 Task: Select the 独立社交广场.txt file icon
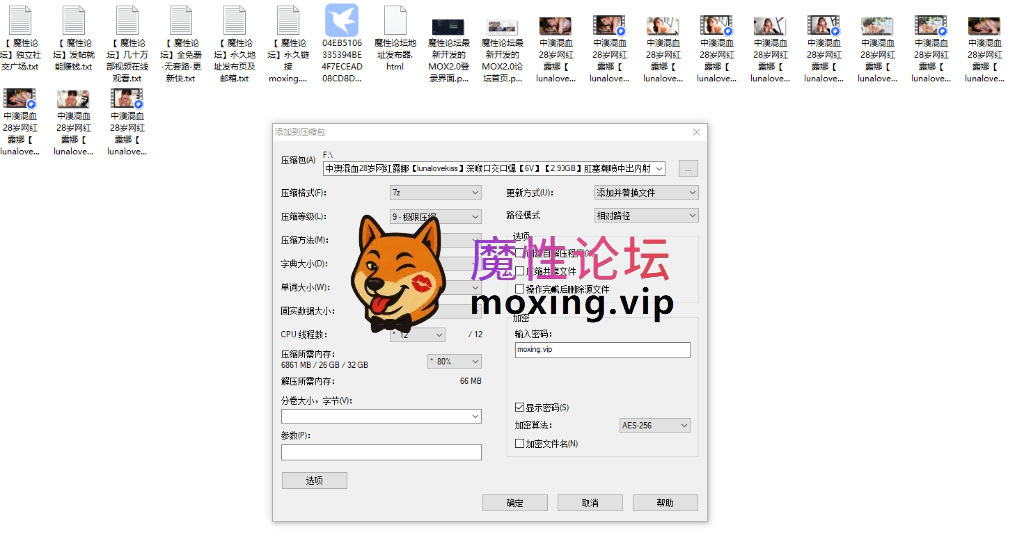click(x=20, y=20)
